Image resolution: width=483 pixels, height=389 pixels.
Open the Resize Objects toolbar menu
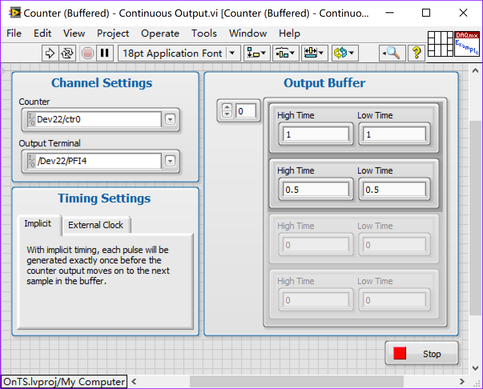click(x=314, y=53)
